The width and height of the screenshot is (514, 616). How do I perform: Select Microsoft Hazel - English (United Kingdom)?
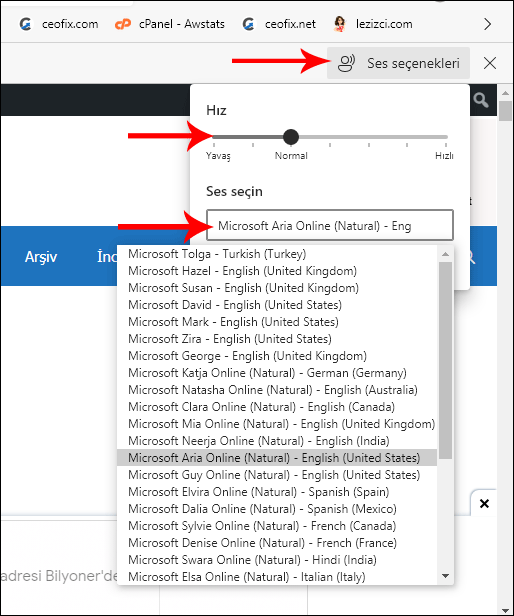277,271
